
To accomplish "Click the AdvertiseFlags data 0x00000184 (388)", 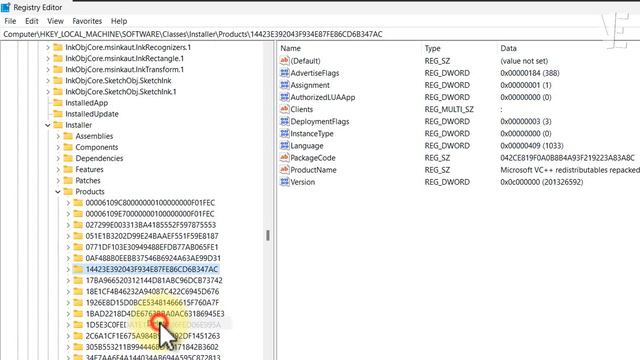I will pyautogui.click(x=530, y=73).
